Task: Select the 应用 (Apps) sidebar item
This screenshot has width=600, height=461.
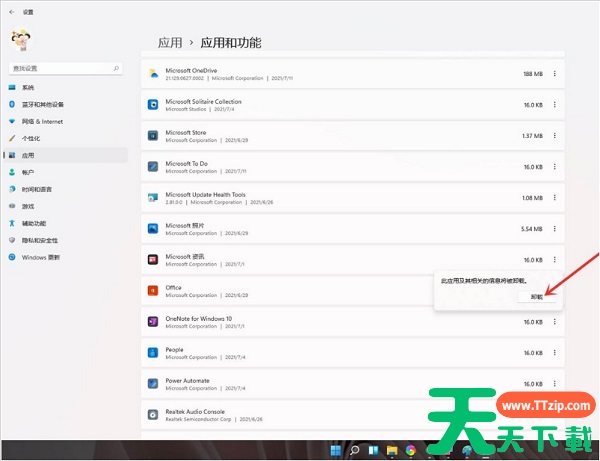Action: [65, 155]
